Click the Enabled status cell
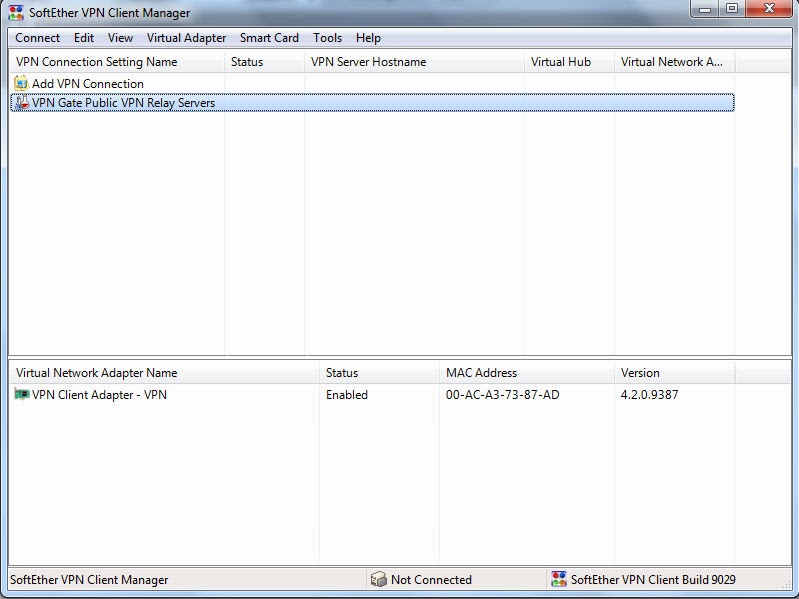Image resolution: width=799 pixels, height=599 pixels. pyautogui.click(x=347, y=395)
